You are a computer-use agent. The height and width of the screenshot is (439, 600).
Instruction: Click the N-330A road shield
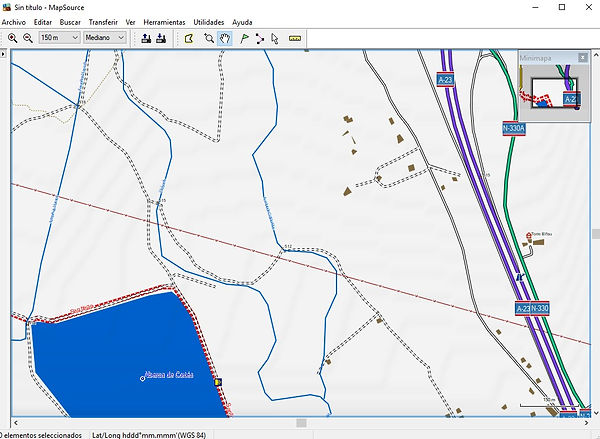[514, 128]
